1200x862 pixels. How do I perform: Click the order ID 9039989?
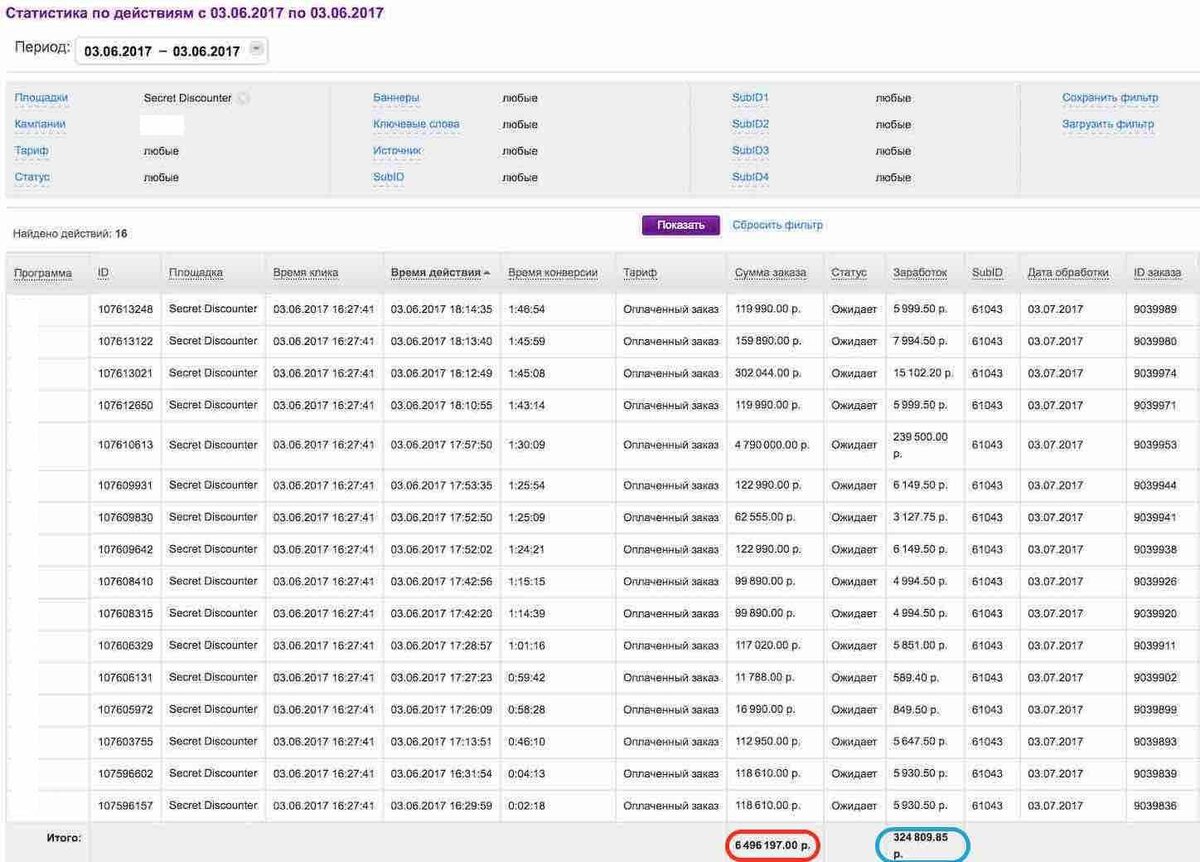[x=1155, y=309]
